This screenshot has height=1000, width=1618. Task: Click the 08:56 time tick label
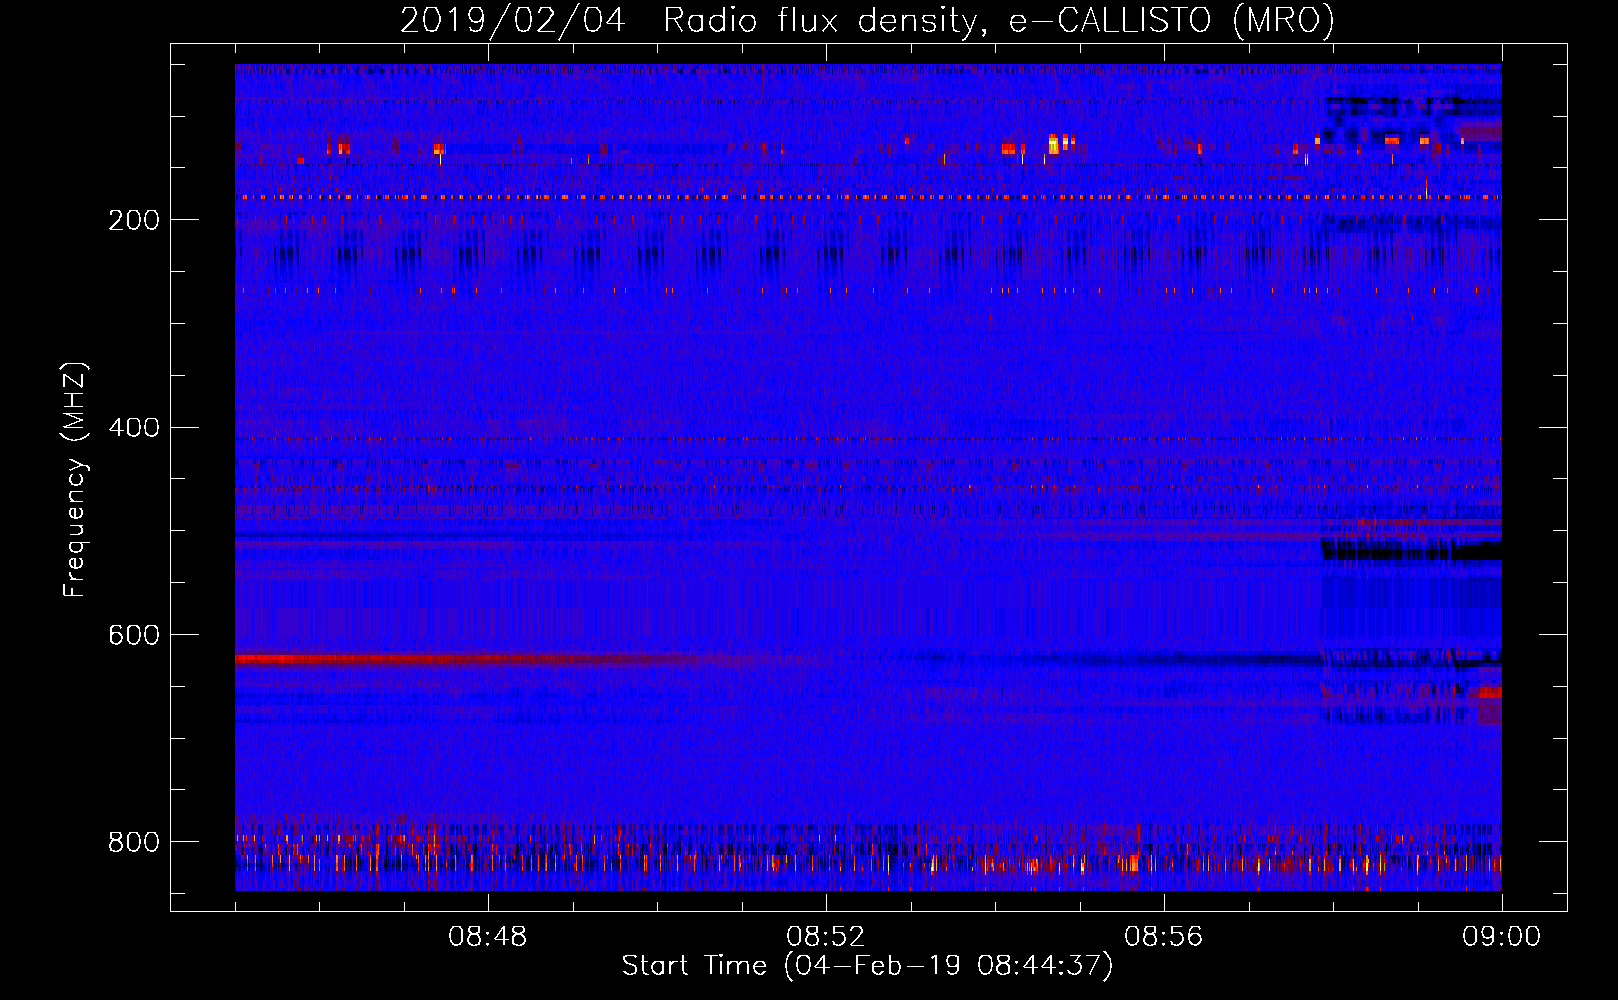pyautogui.click(x=1163, y=937)
